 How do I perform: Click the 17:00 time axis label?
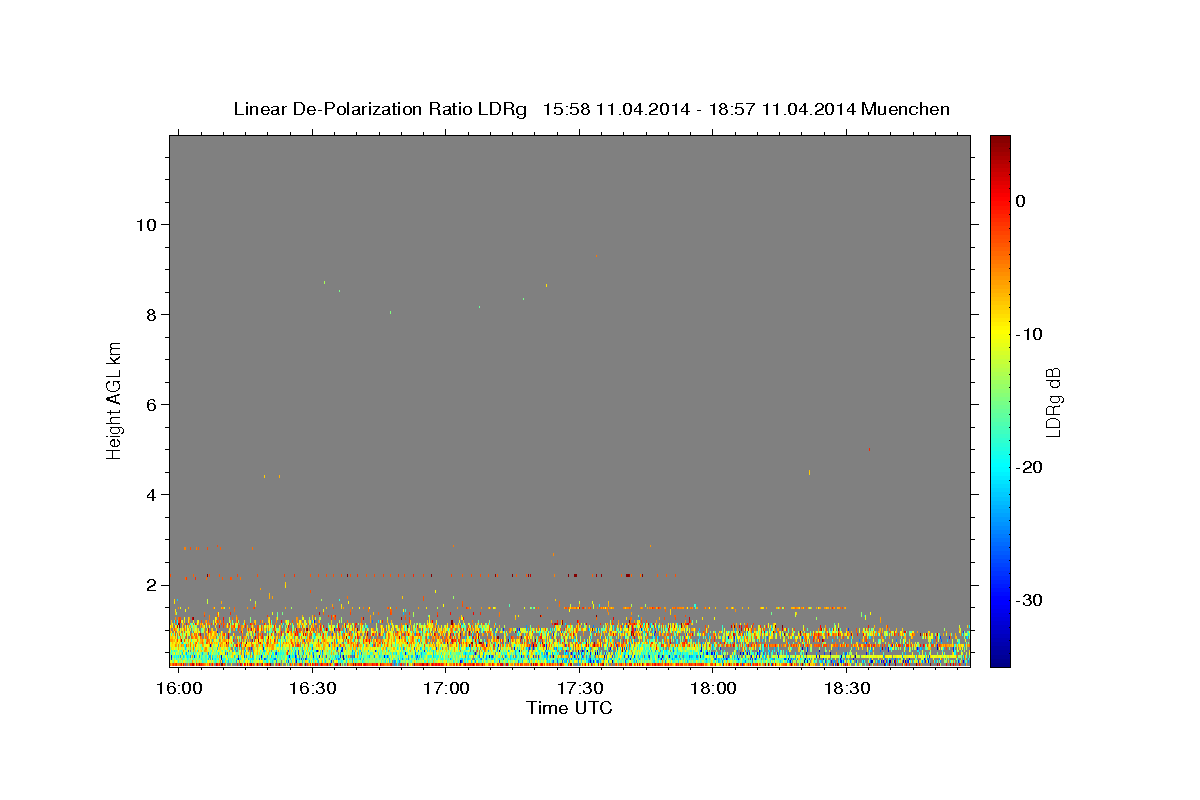click(446, 689)
